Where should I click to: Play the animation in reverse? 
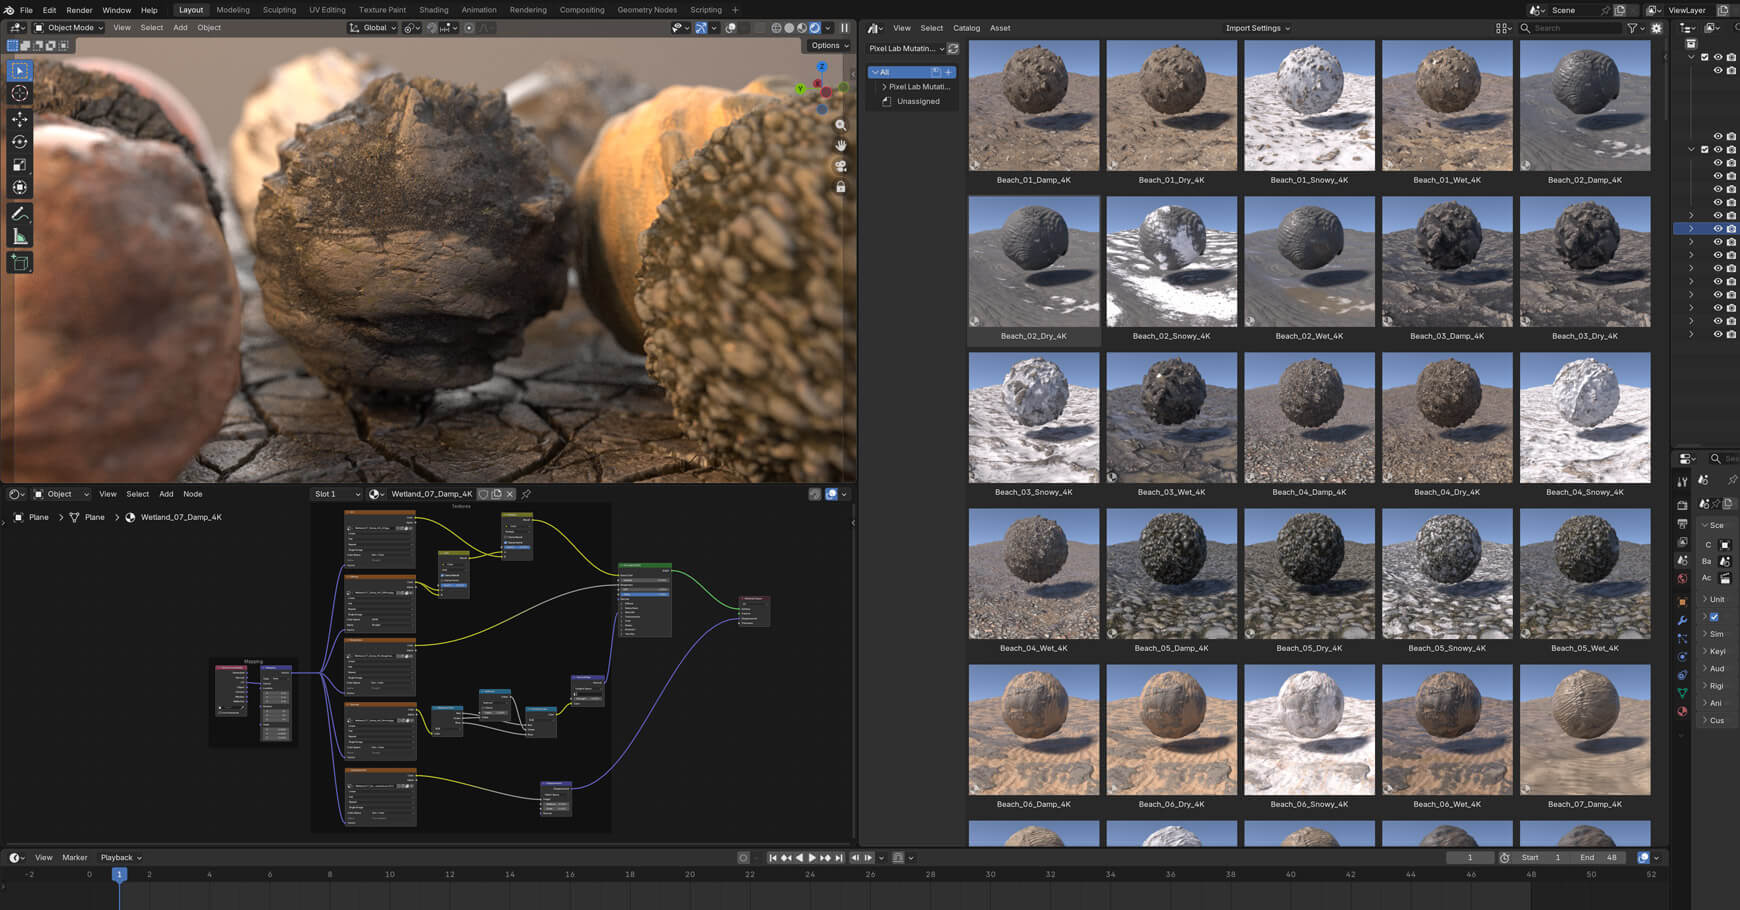coord(799,858)
